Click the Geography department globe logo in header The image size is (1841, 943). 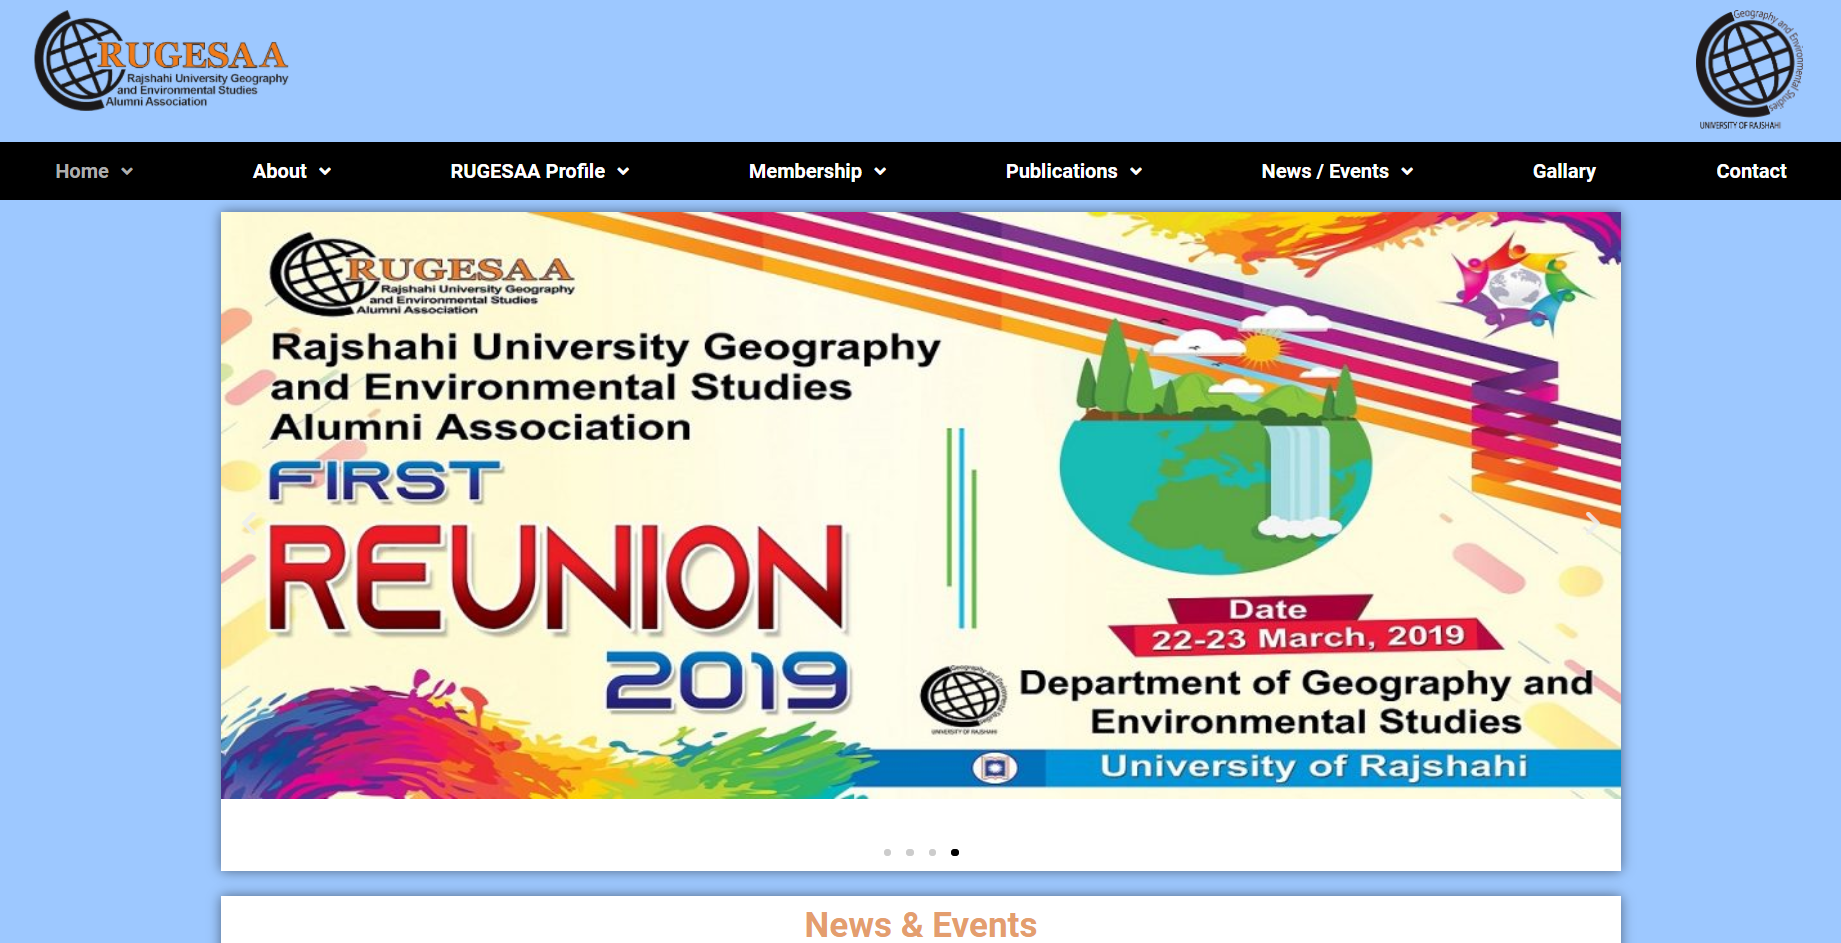point(1749,68)
